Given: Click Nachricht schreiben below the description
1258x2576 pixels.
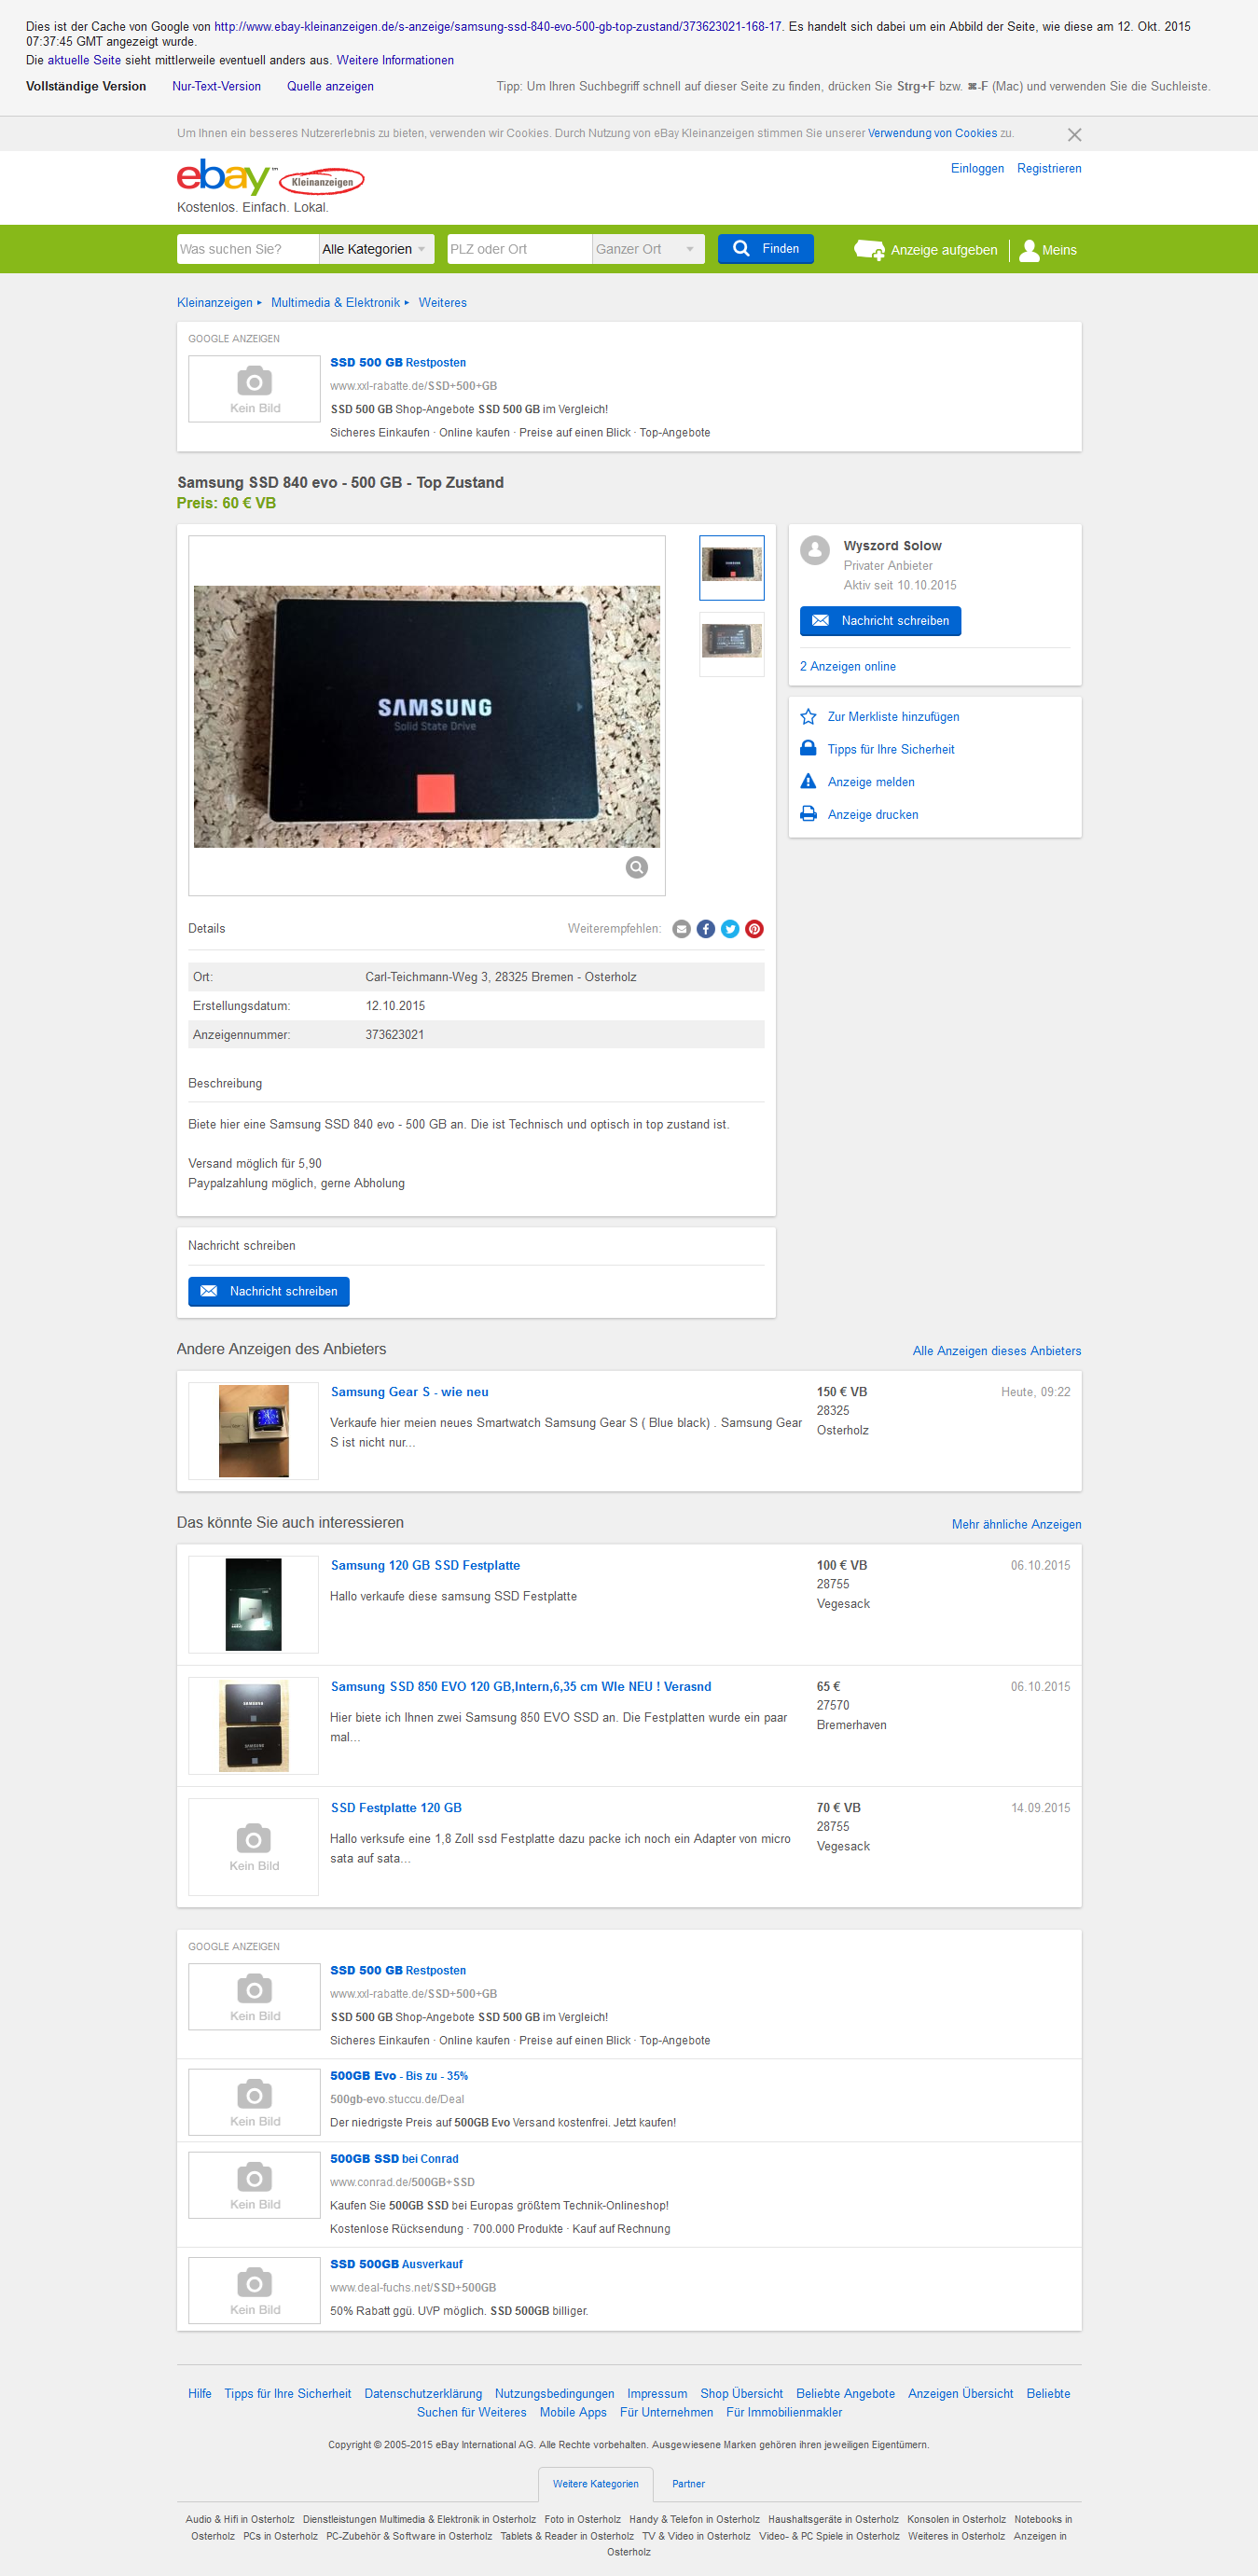Looking at the screenshot, I should pos(268,1292).
